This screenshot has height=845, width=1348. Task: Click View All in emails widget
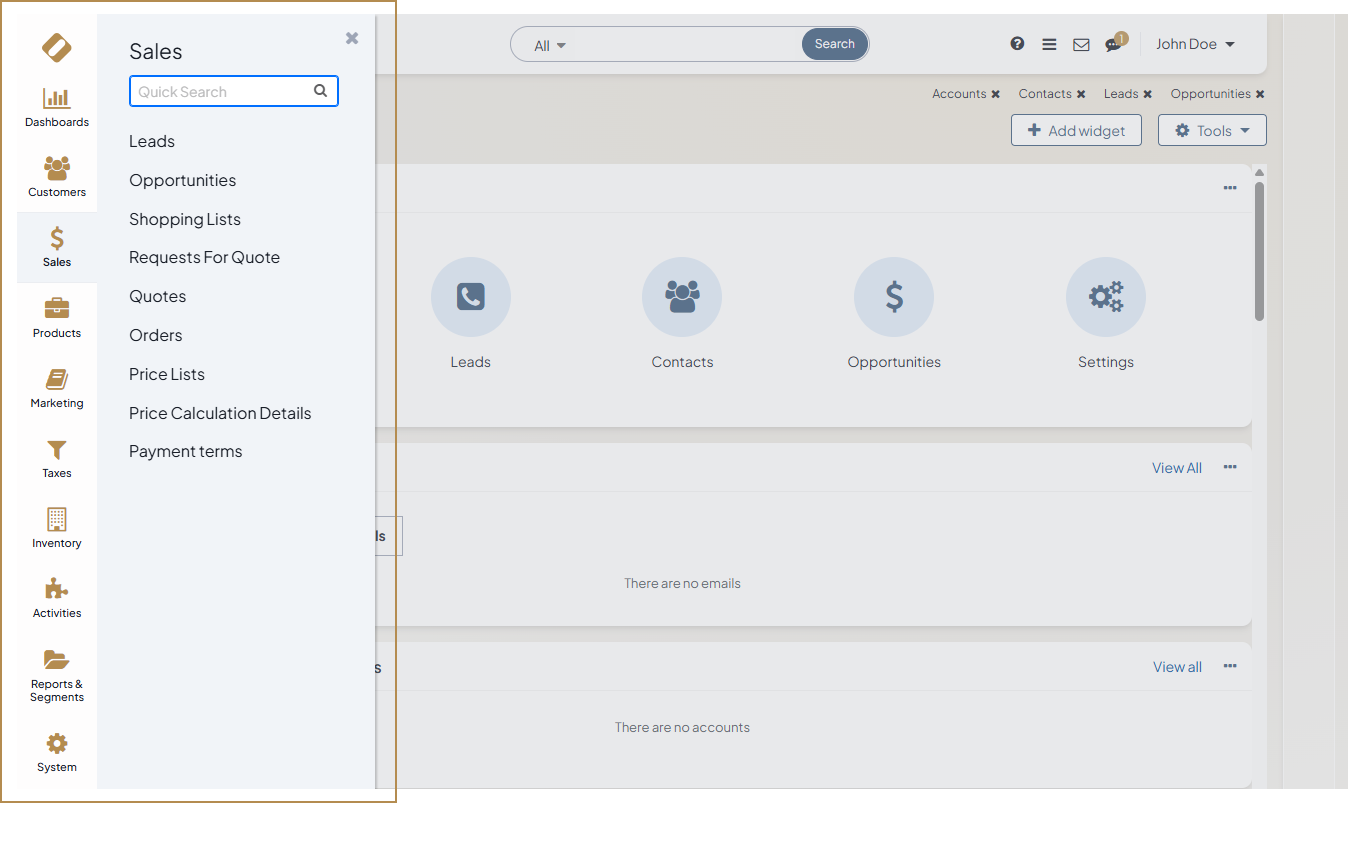pyautogui.click(x=1177, y=468)
